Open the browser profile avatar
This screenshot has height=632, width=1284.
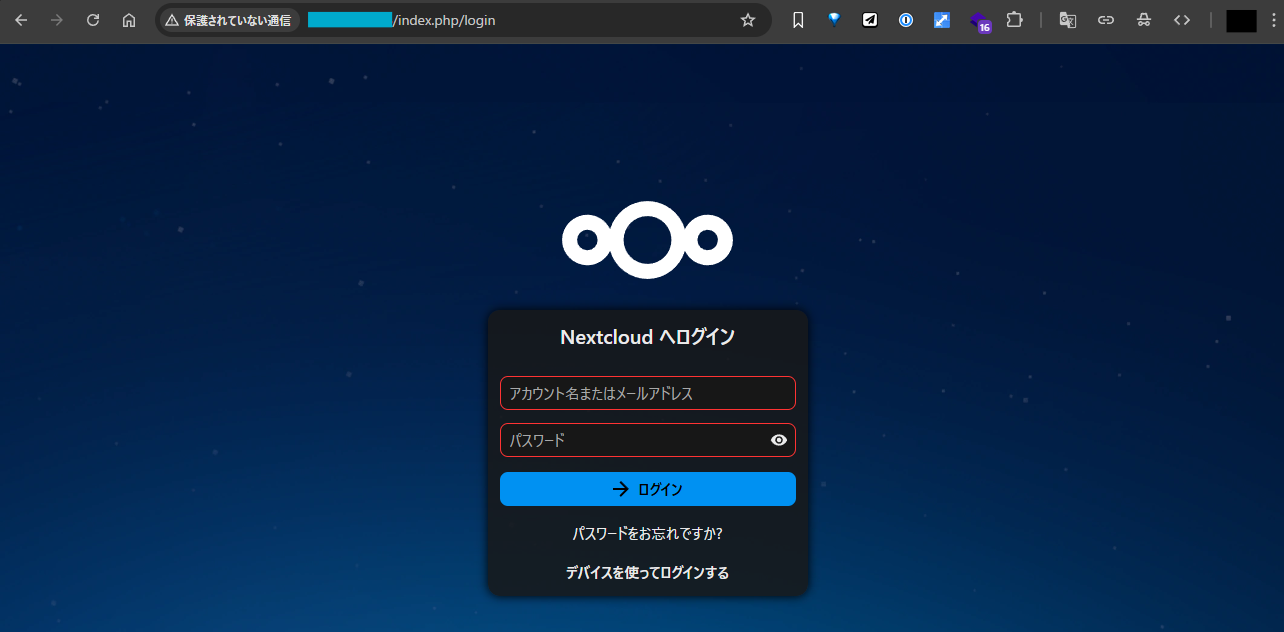click(x=1241, y=20)
